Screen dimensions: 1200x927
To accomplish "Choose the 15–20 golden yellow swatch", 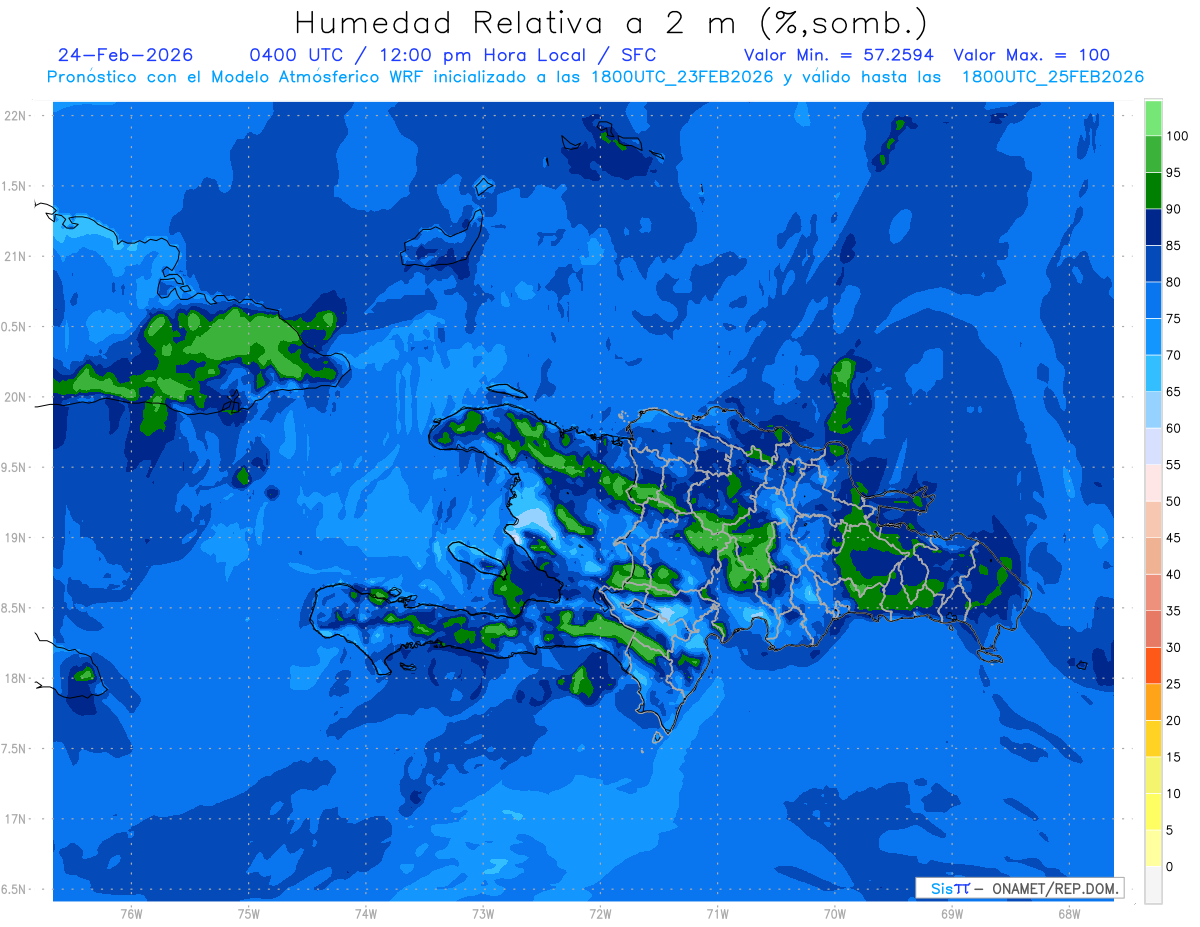I will (1153, 739).
